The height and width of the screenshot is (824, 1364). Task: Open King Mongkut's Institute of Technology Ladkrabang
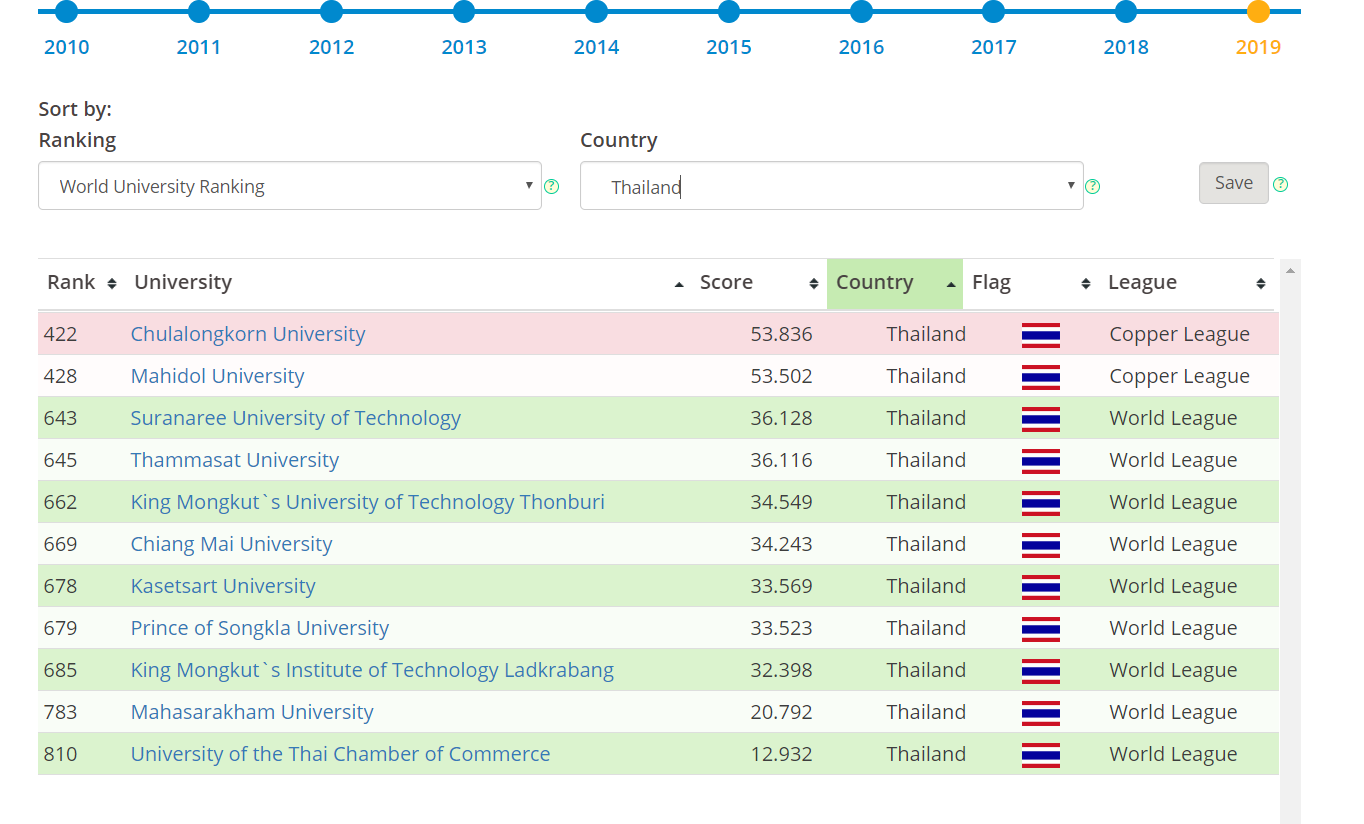(372, 670)
